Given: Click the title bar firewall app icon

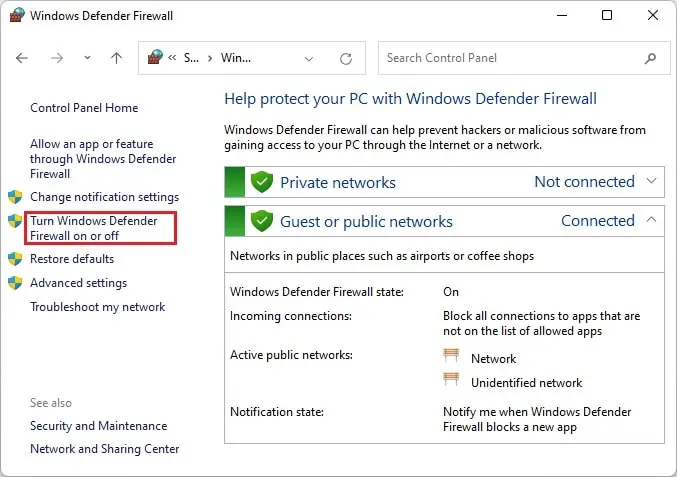Looking at the screenshot, I should pyautogui.click(x=16, y=16).
